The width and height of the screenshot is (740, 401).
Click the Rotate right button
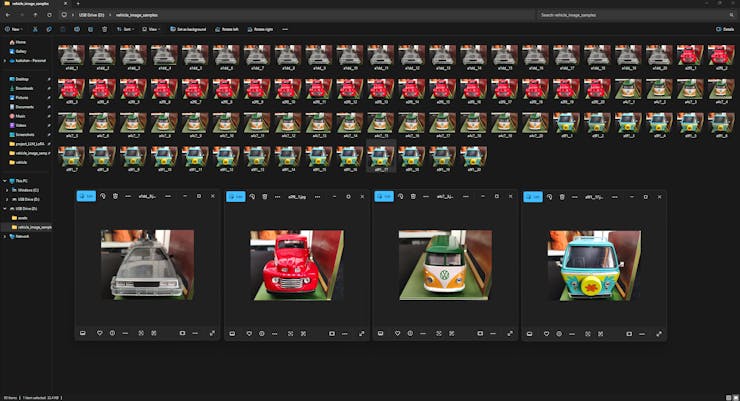pos(261,29)
